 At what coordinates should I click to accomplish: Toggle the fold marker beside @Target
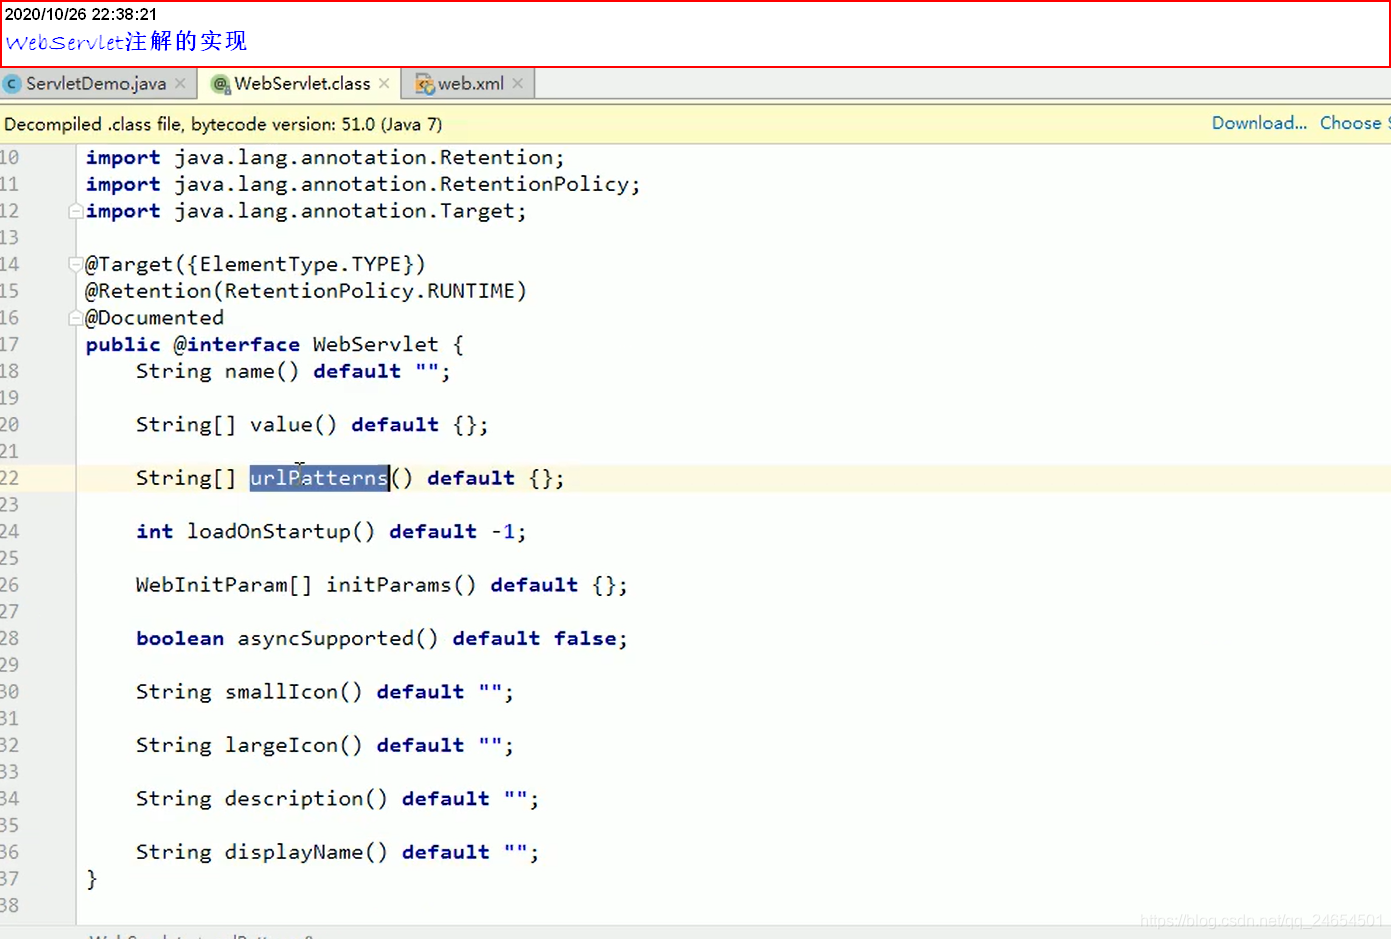tap(75, 265)
